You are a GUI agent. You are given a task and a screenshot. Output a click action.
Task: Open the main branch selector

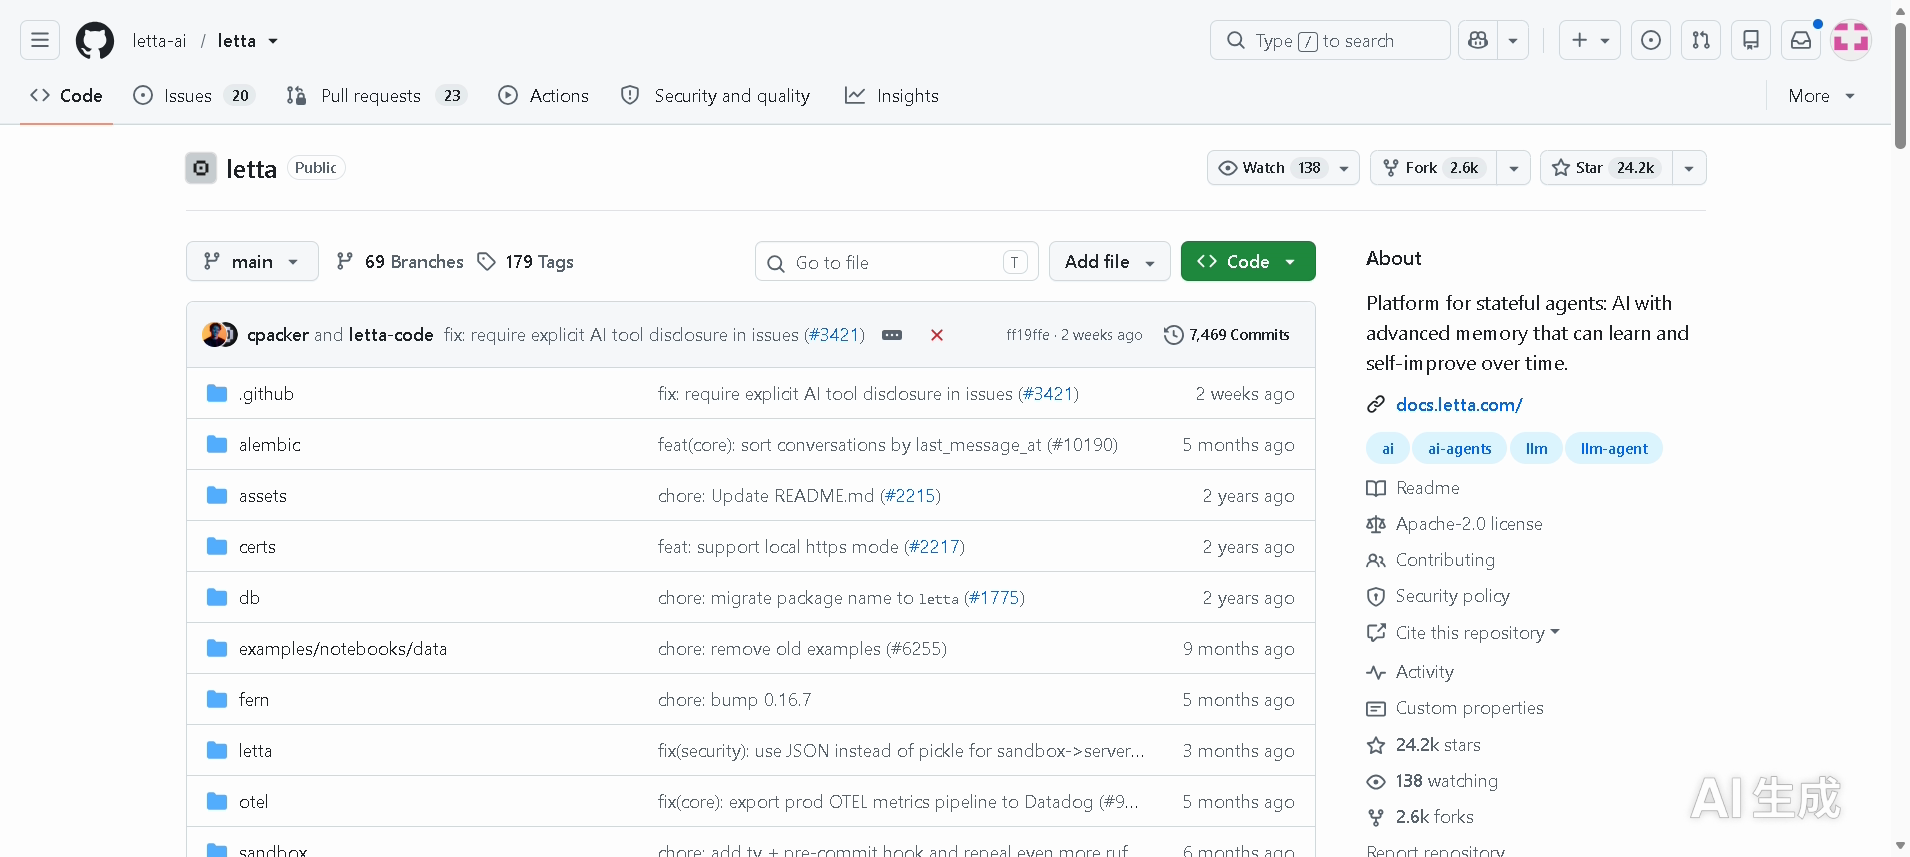(x=252, y=261)
